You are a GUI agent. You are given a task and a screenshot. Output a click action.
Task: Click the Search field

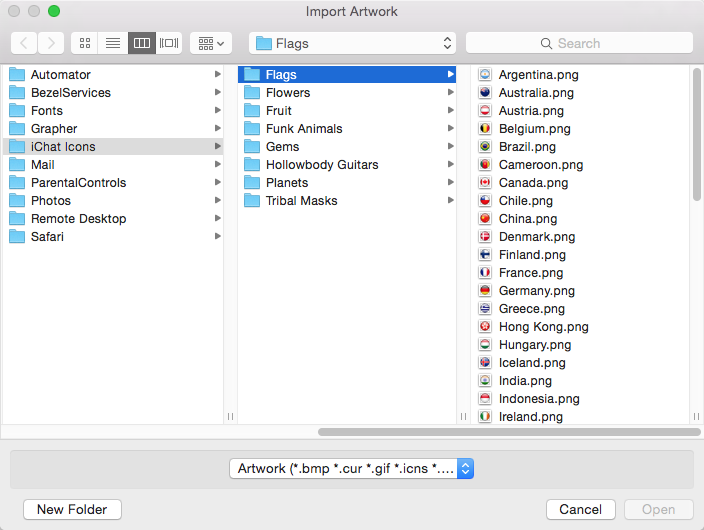tap(579, 43)
